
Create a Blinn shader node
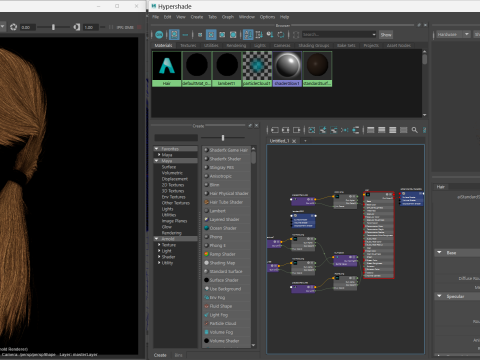click(226, 185)
